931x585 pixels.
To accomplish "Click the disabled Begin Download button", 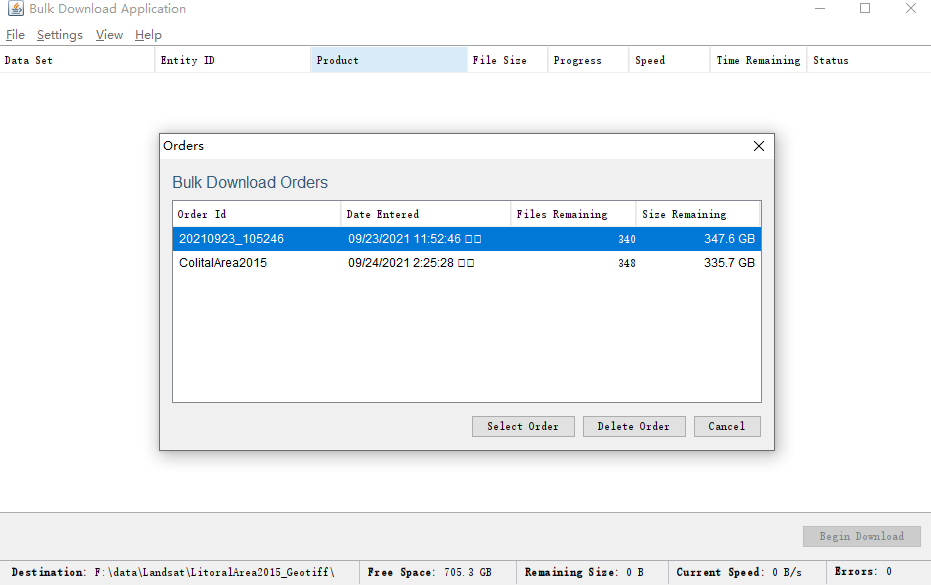I will (x=862, y=536).
